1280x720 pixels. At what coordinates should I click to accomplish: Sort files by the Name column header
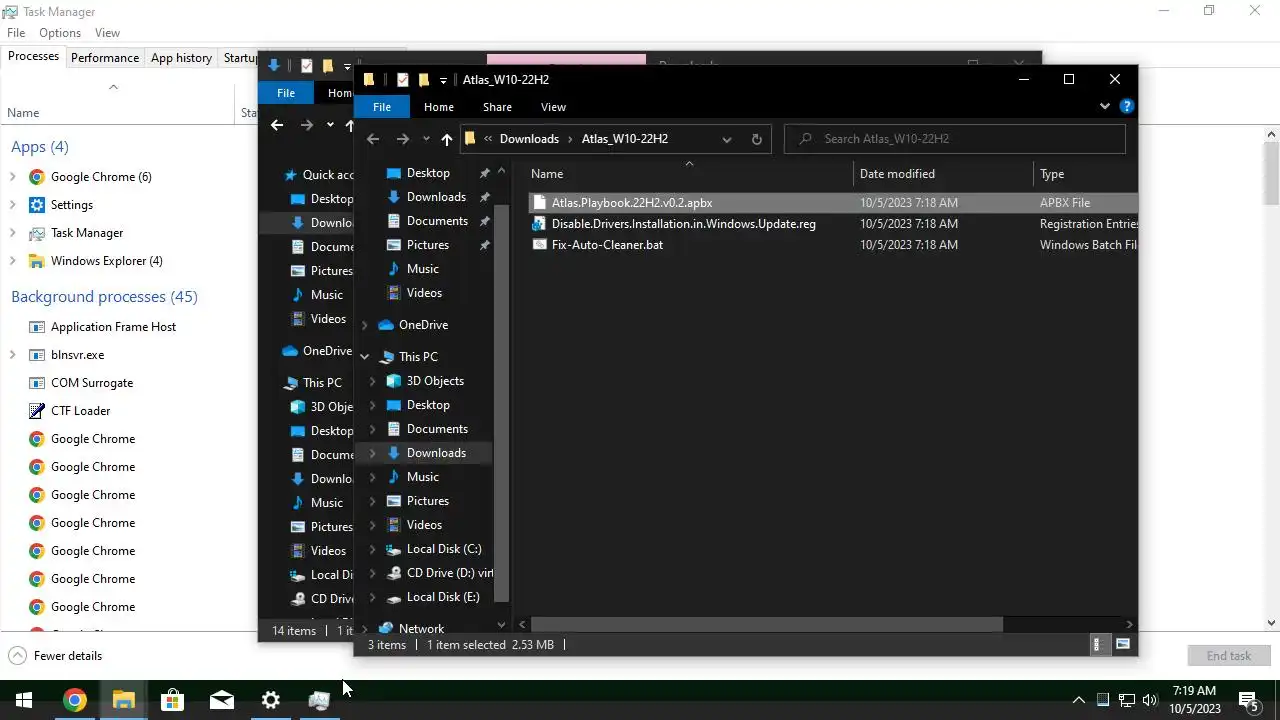coord(690,174)
